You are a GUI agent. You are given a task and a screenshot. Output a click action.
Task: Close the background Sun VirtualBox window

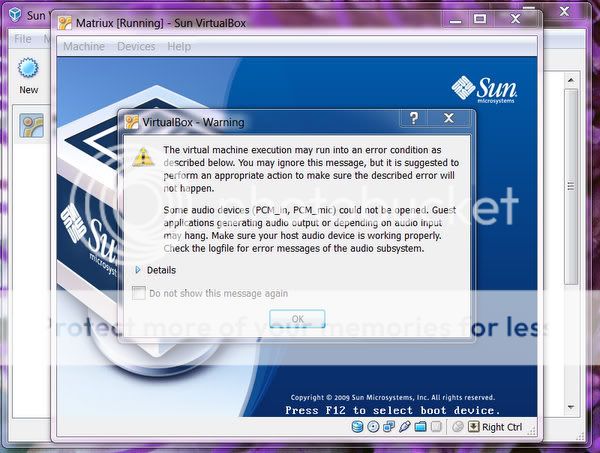(x=564, y=11)
